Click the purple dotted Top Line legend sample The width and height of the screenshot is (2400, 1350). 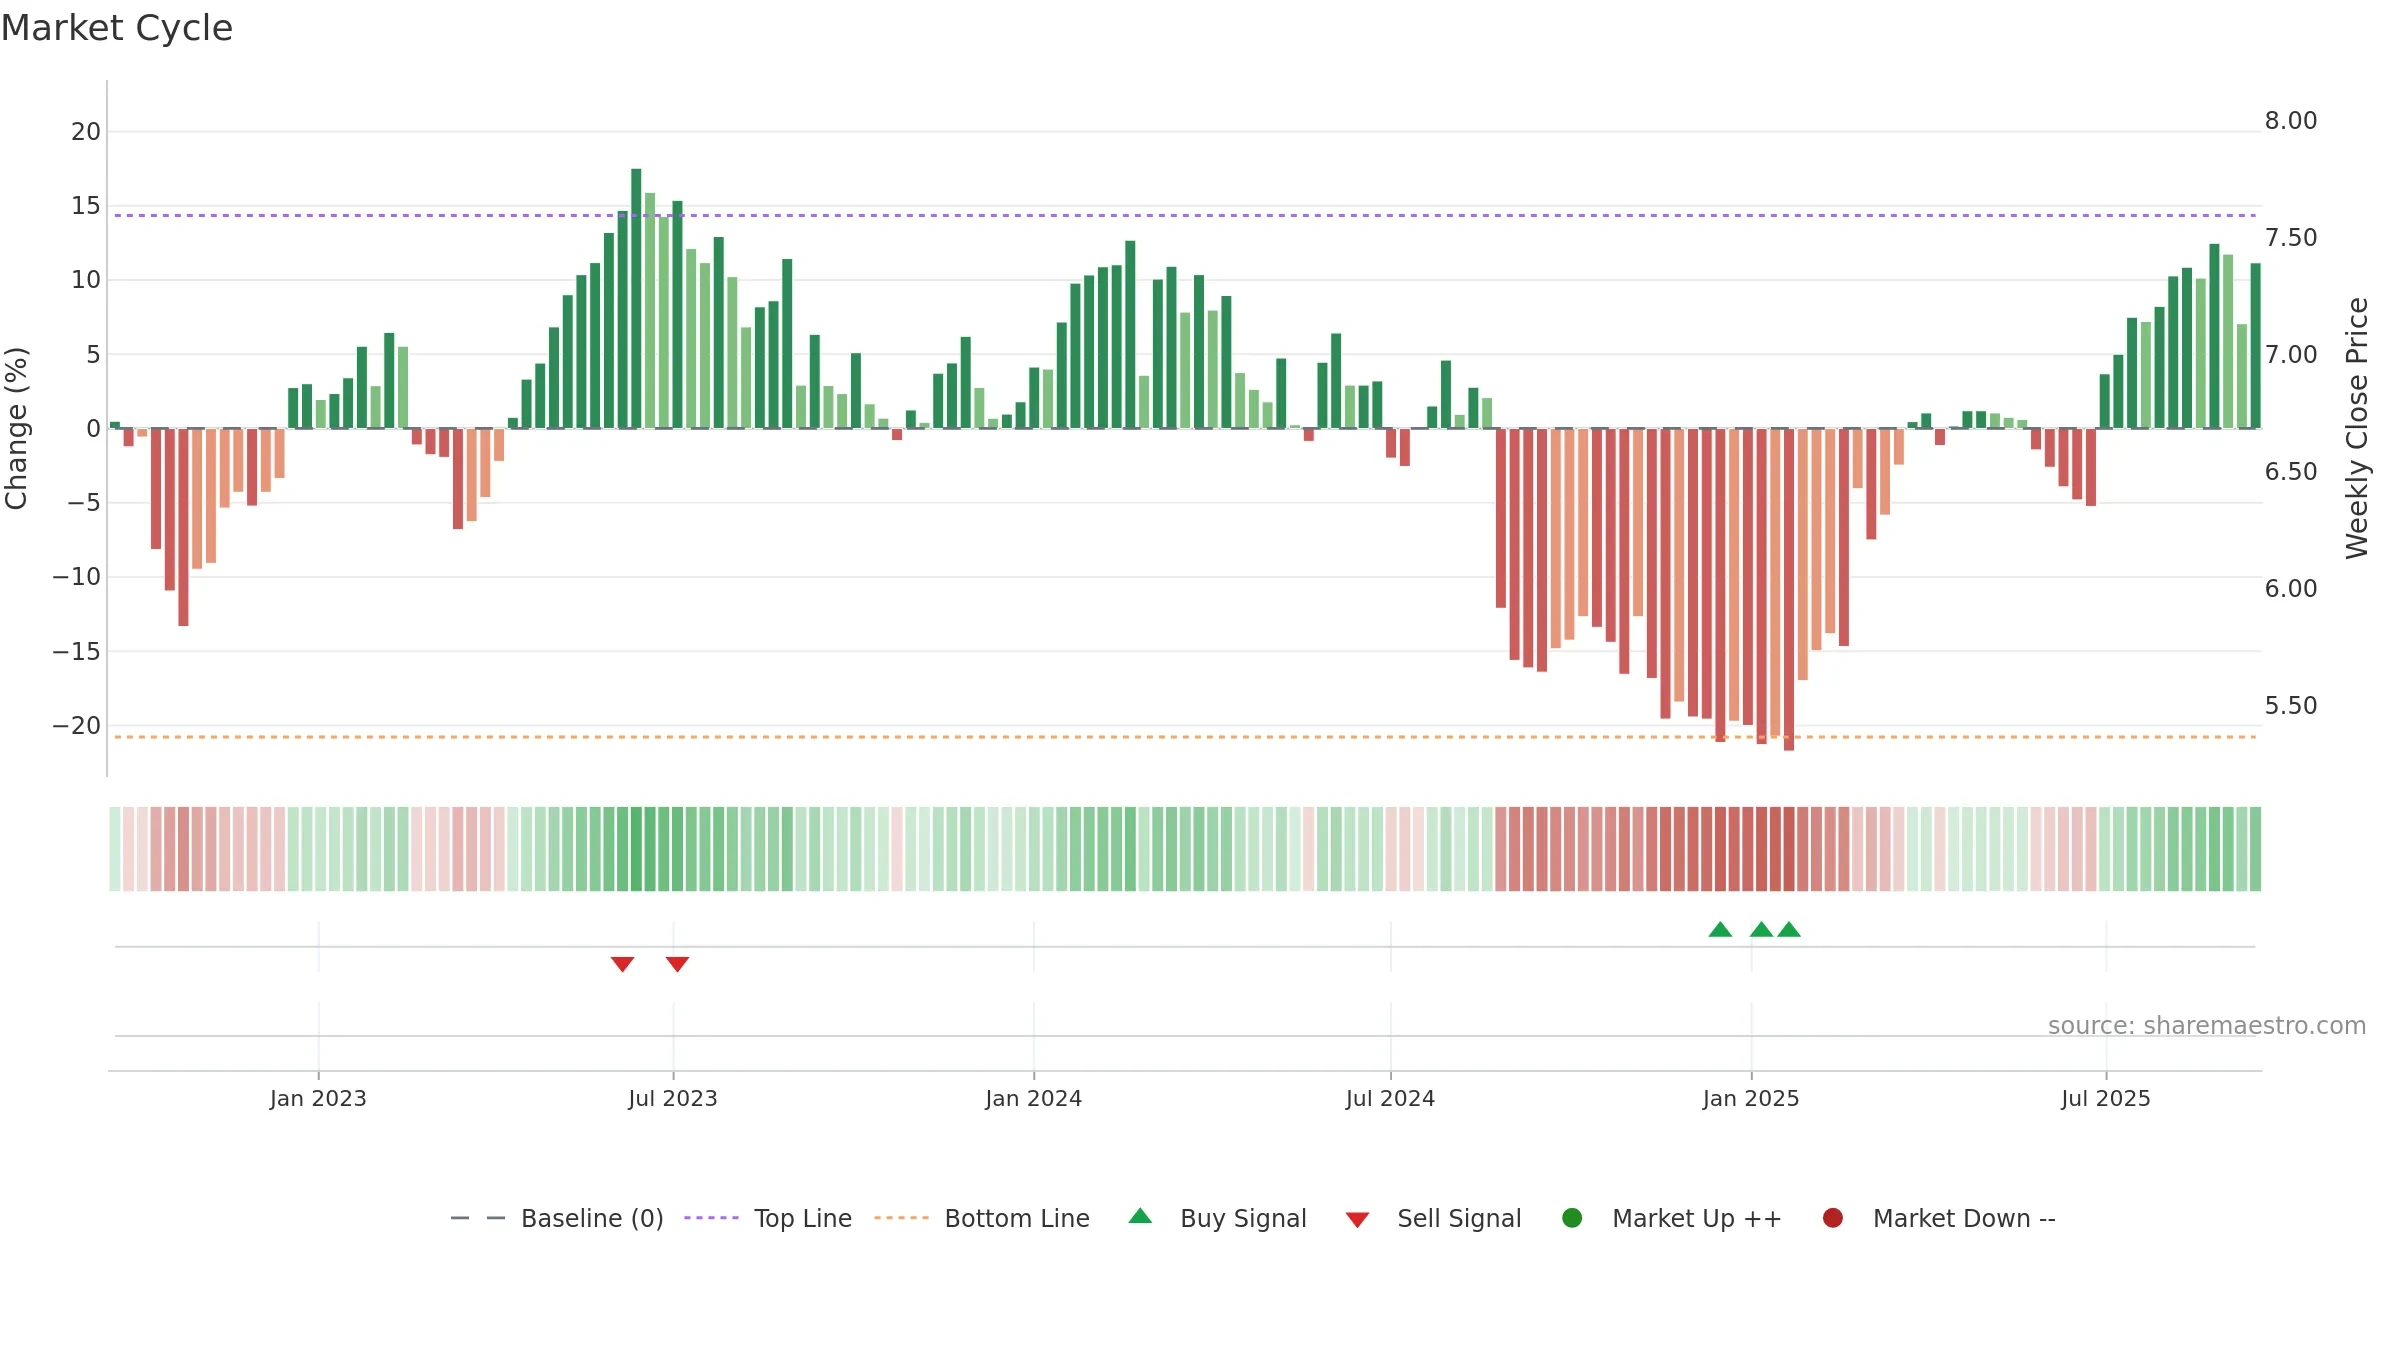point(711,1218)
